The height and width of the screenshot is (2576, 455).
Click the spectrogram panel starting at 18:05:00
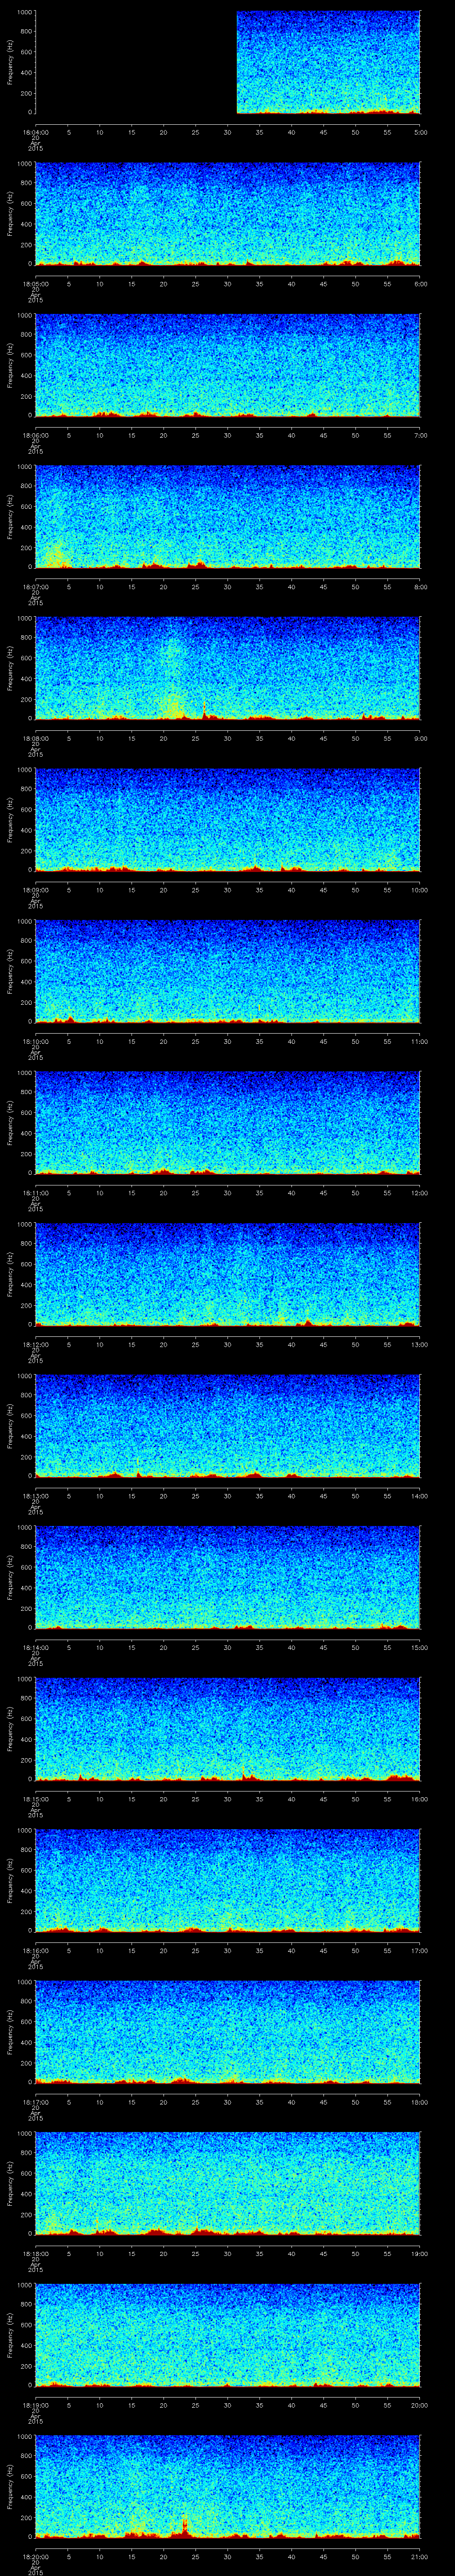tap(228, 214)
